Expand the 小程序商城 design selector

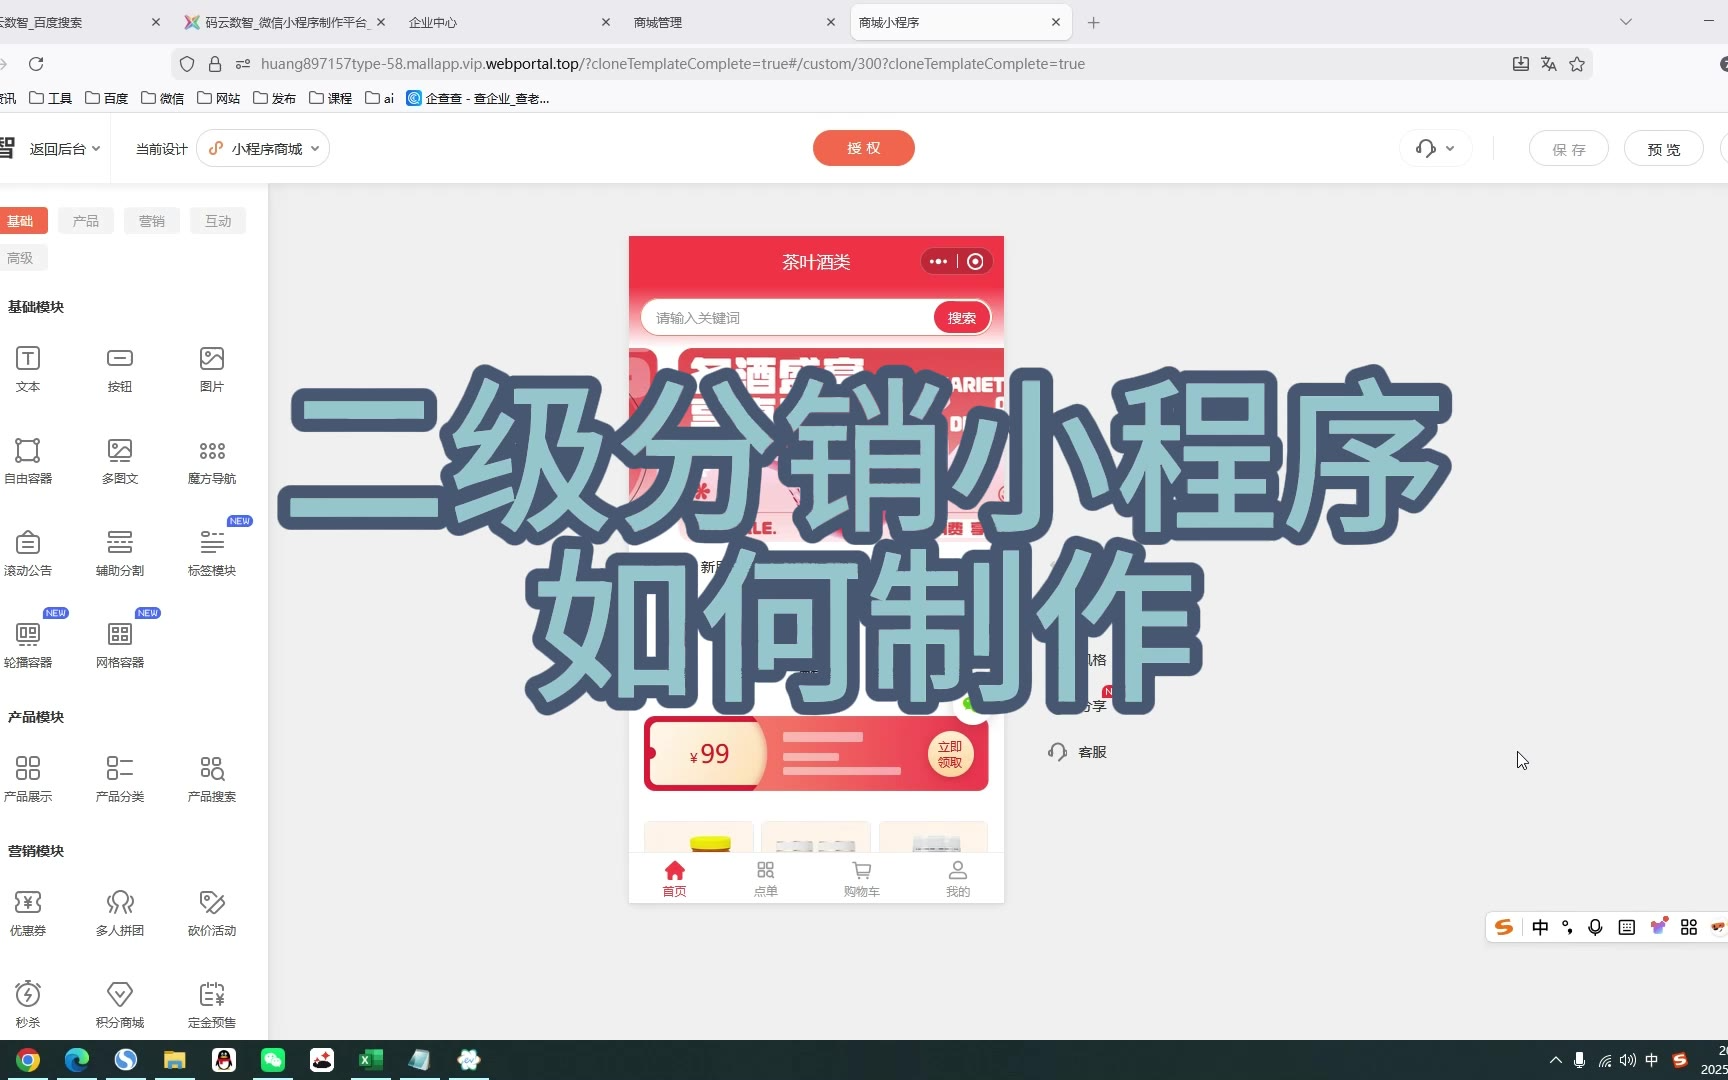click(264, 149)
